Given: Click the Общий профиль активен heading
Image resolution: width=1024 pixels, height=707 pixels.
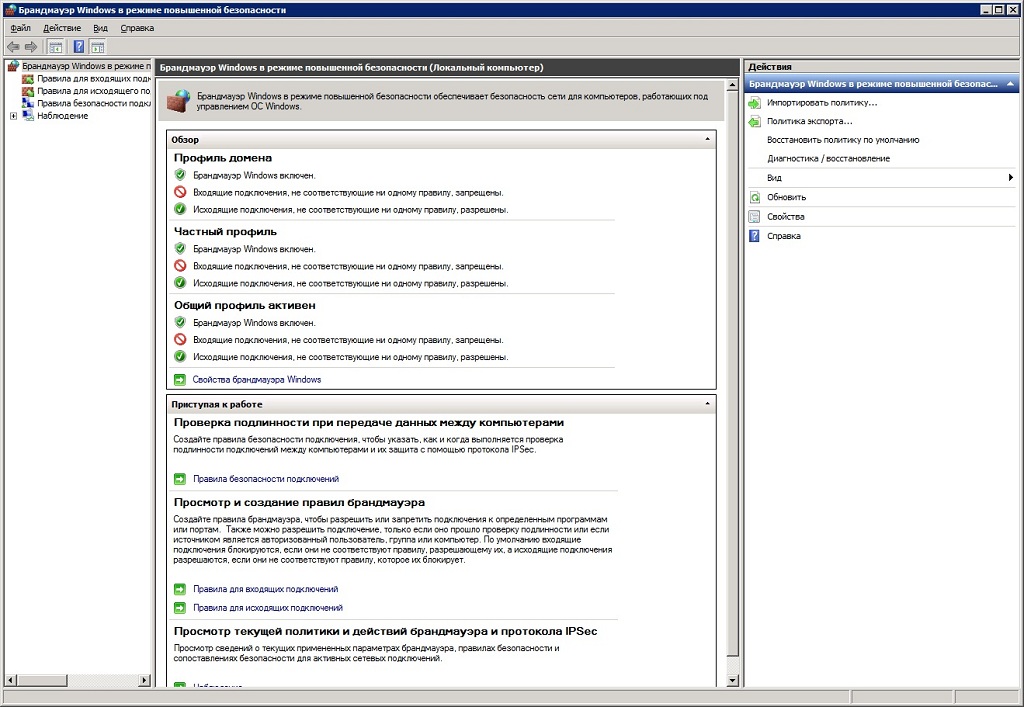Looking at the screenshot, I should 244,306.
